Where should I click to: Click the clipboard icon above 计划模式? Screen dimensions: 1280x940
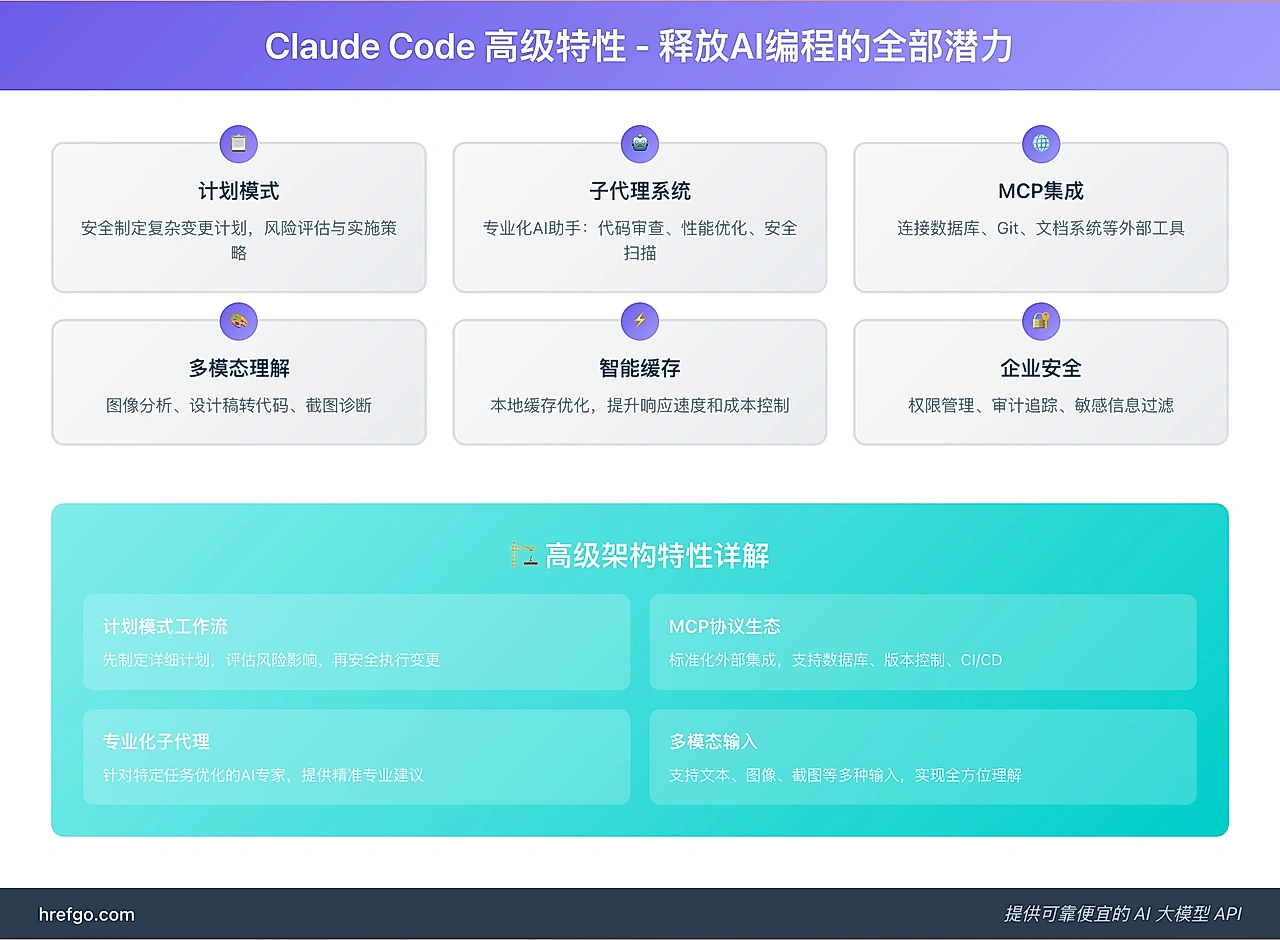tap(239, 144)
